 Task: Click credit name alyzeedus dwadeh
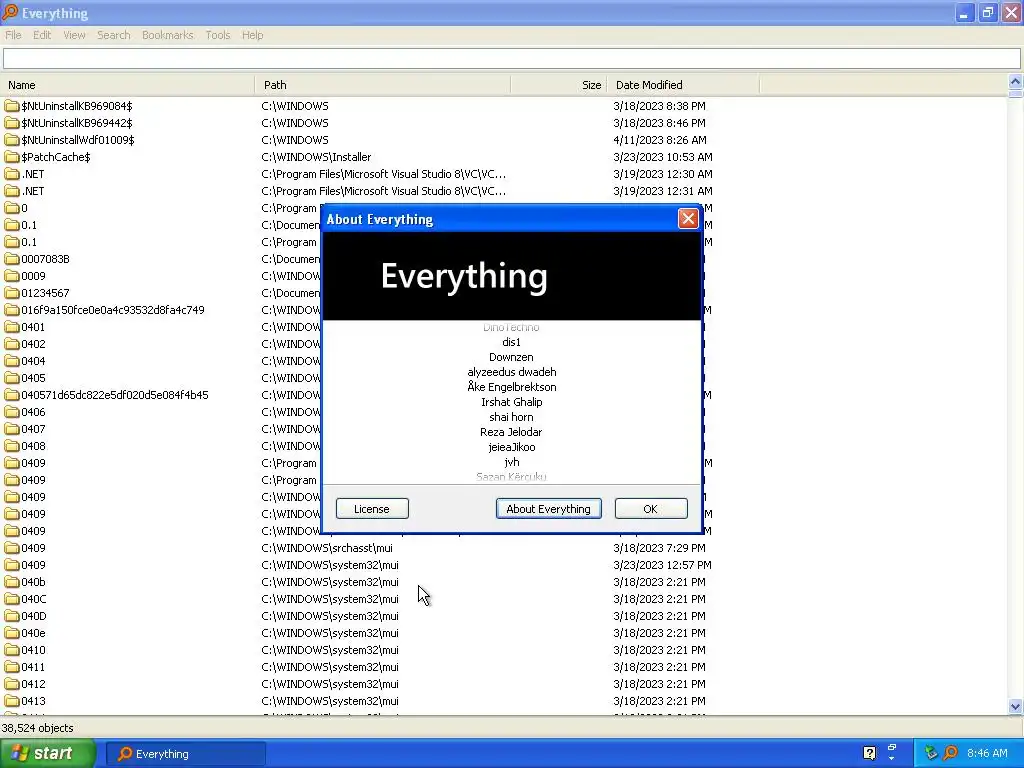(511, 372)
